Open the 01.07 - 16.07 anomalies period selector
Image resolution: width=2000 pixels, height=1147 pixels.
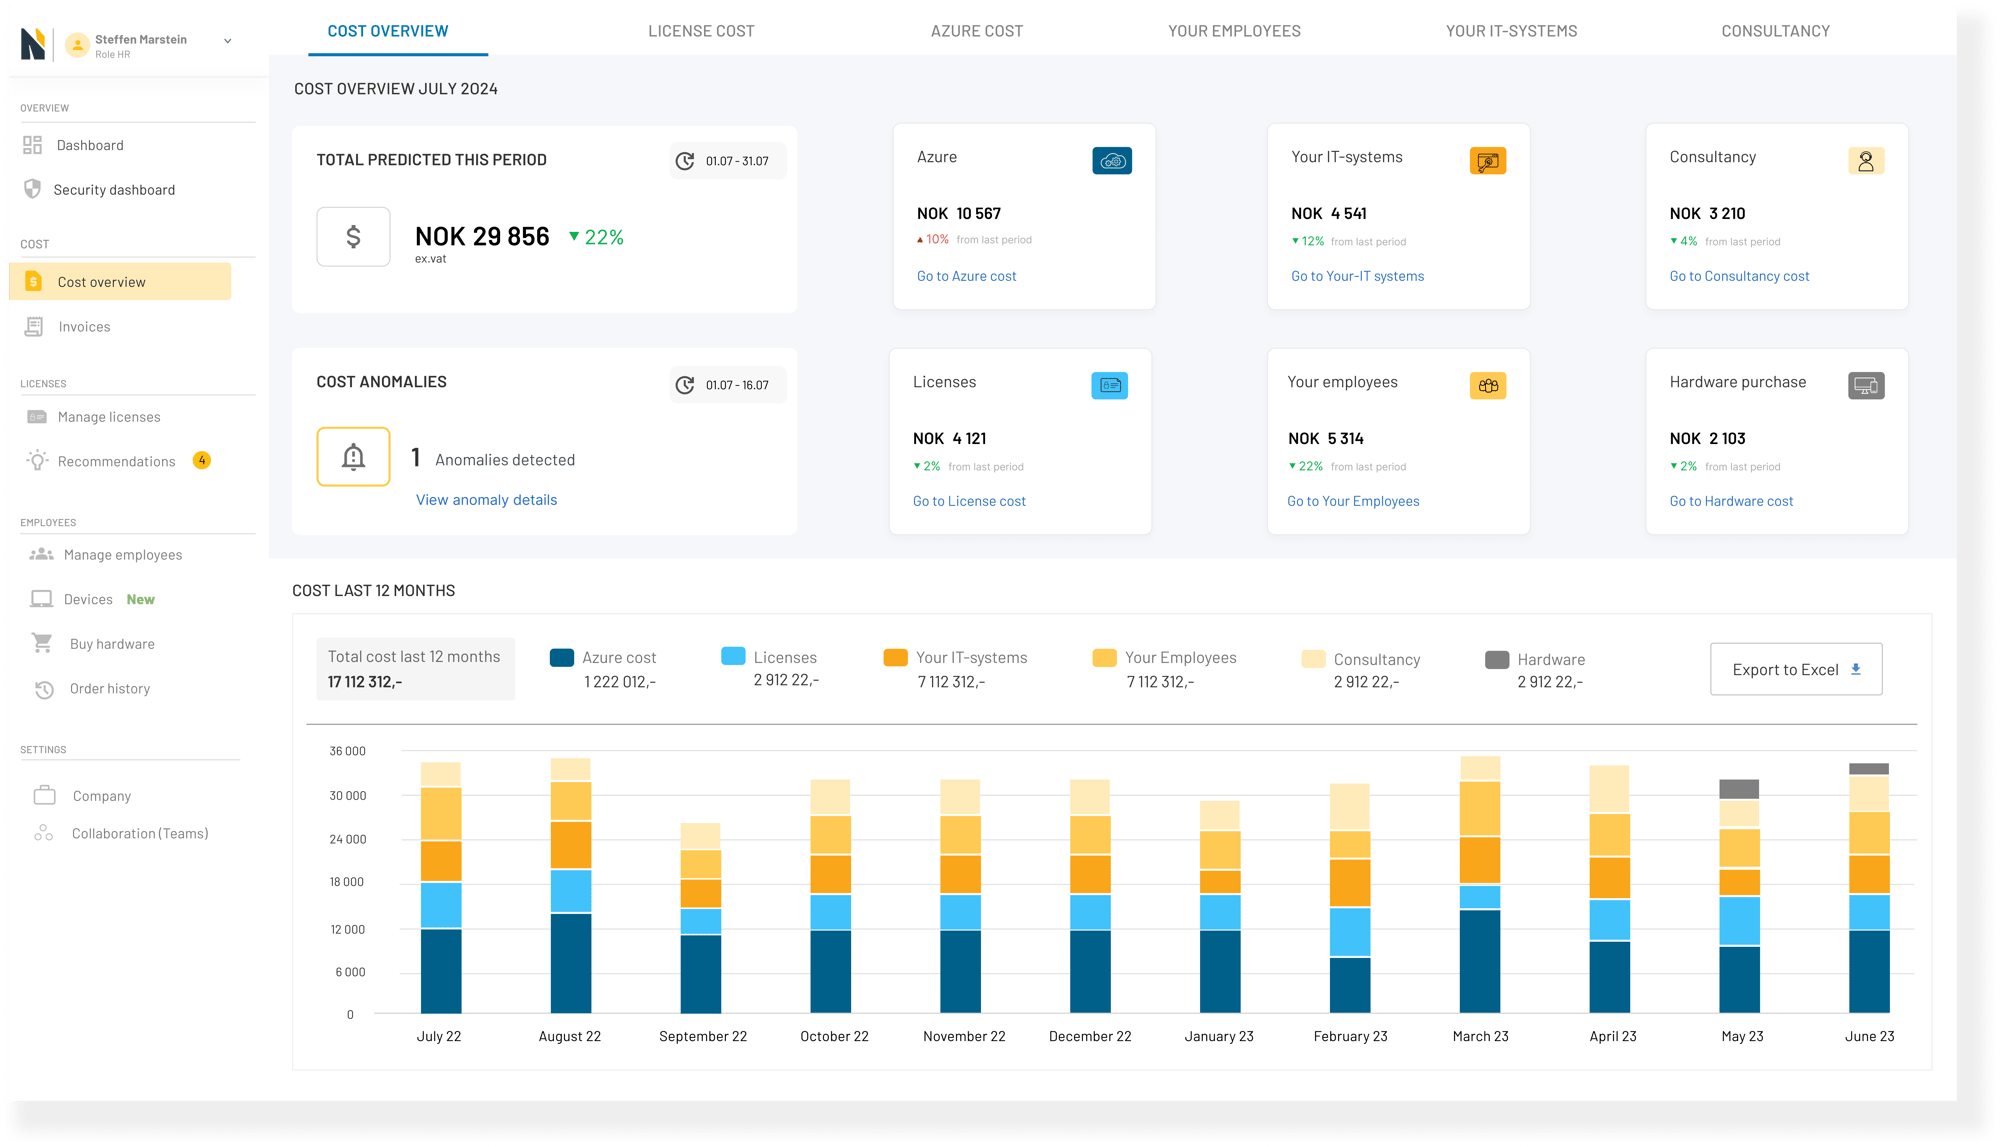point(728,385)
